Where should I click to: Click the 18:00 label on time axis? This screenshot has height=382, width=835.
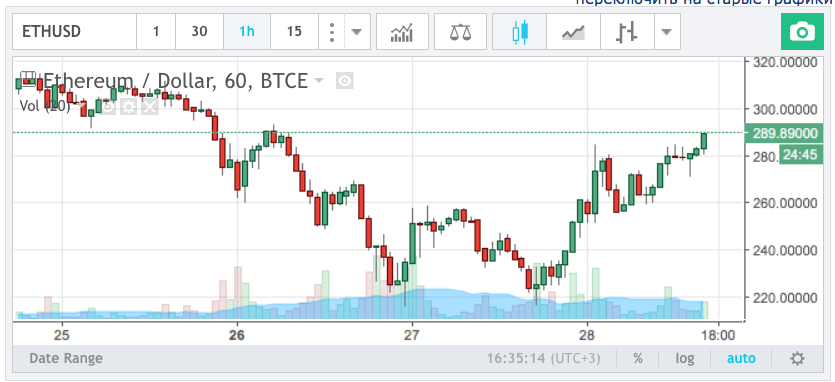tap(718, 336)
